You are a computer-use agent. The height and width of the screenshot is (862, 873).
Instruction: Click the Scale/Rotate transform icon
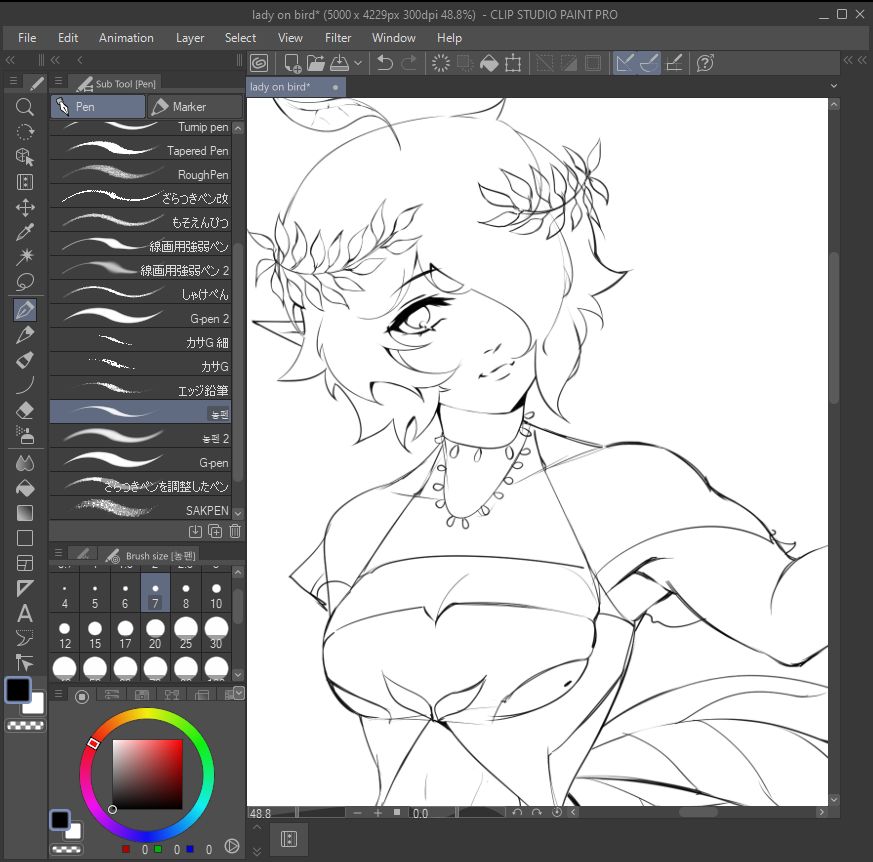[x=513, y=63]
